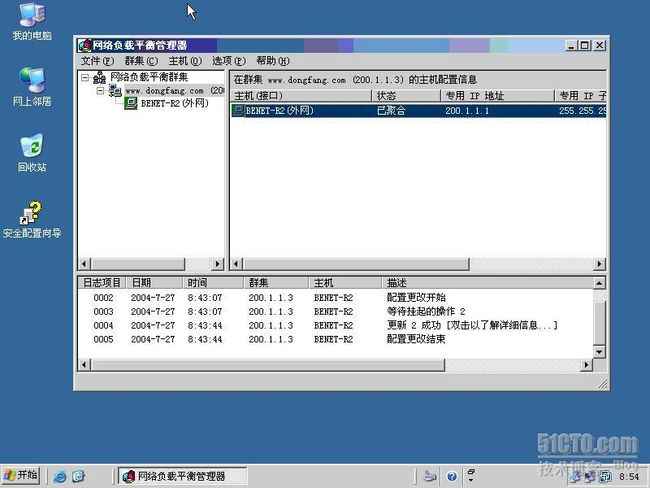This screenshot has height=488, width=650.
Task: Sort by the 状态 column header
Action: [x=406, y=96]
